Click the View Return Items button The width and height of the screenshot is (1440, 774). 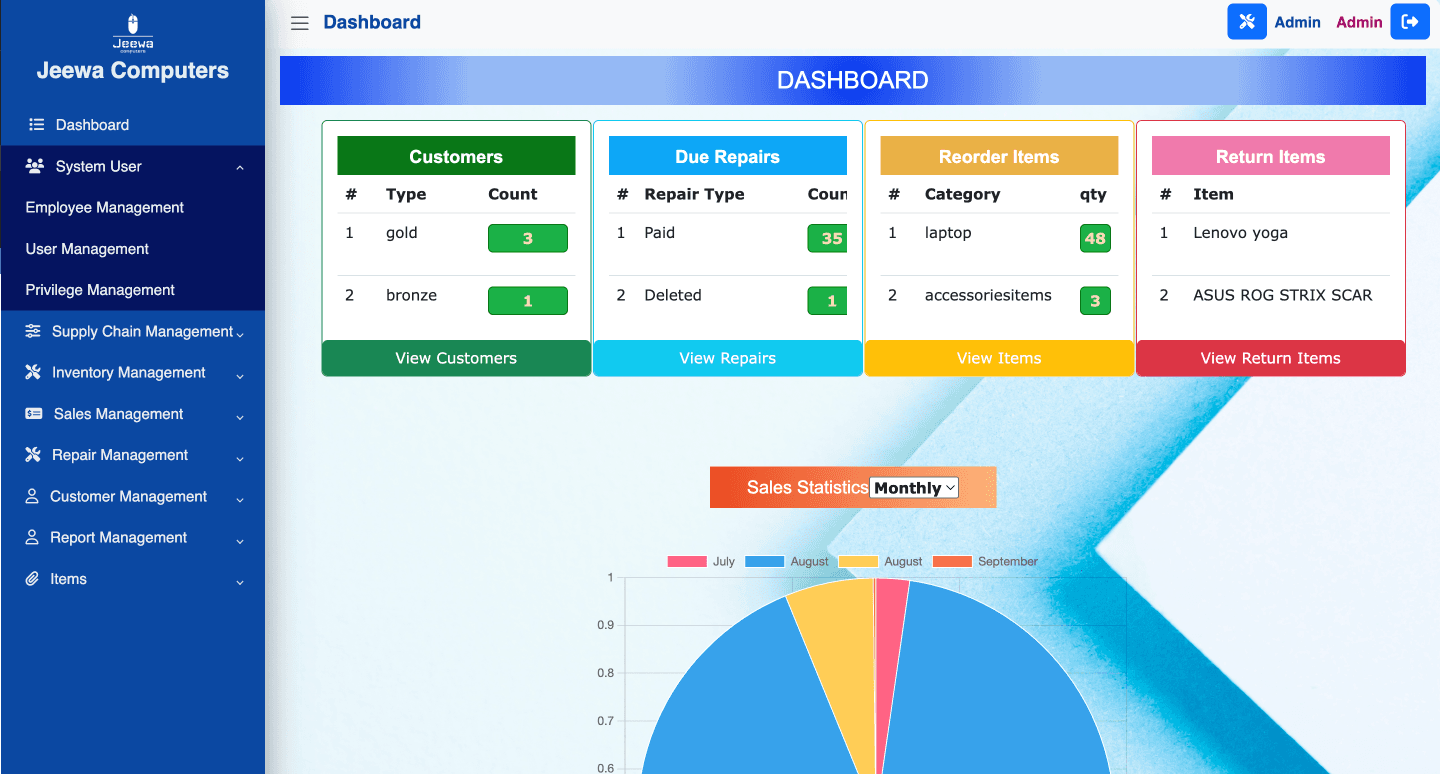(x=1270, y=358)
